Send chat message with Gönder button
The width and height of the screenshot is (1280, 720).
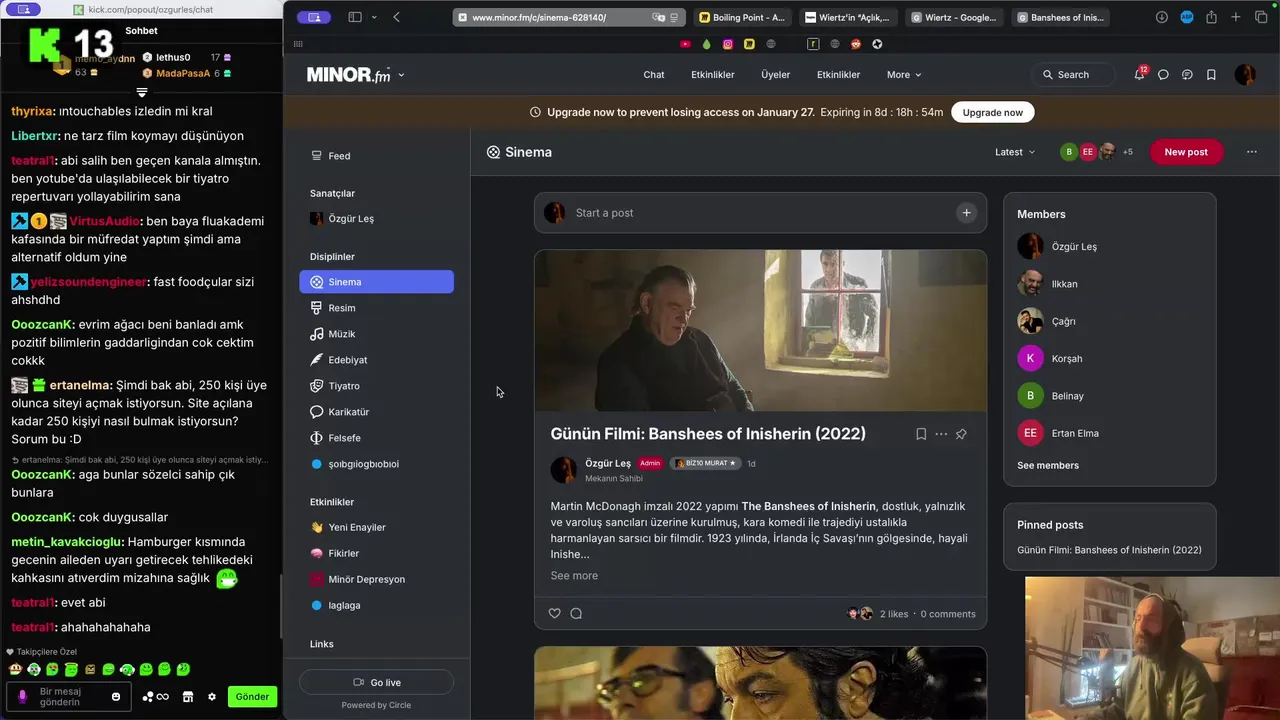coord(252,697)
